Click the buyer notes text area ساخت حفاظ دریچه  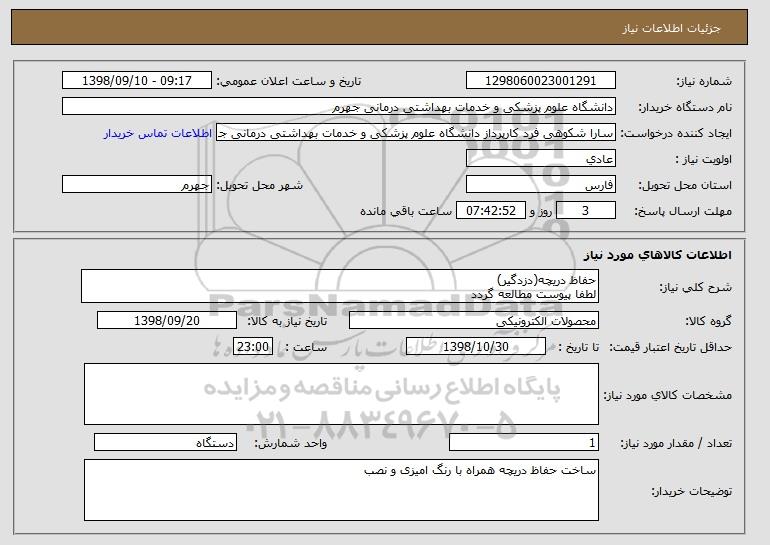click(341, 490)
